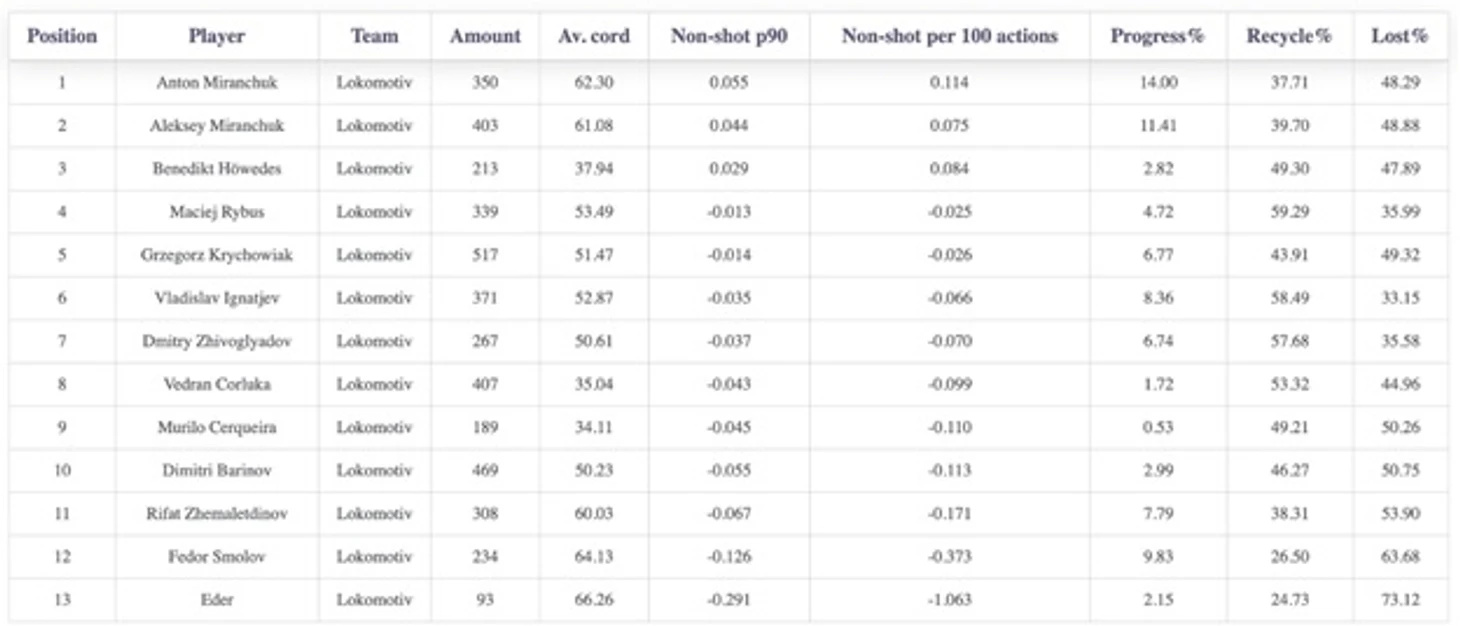This screenshot has width=1460, height=626.
Task: Select the Lost% value 73.12 cell
Action: click(x=1400, y=600)
